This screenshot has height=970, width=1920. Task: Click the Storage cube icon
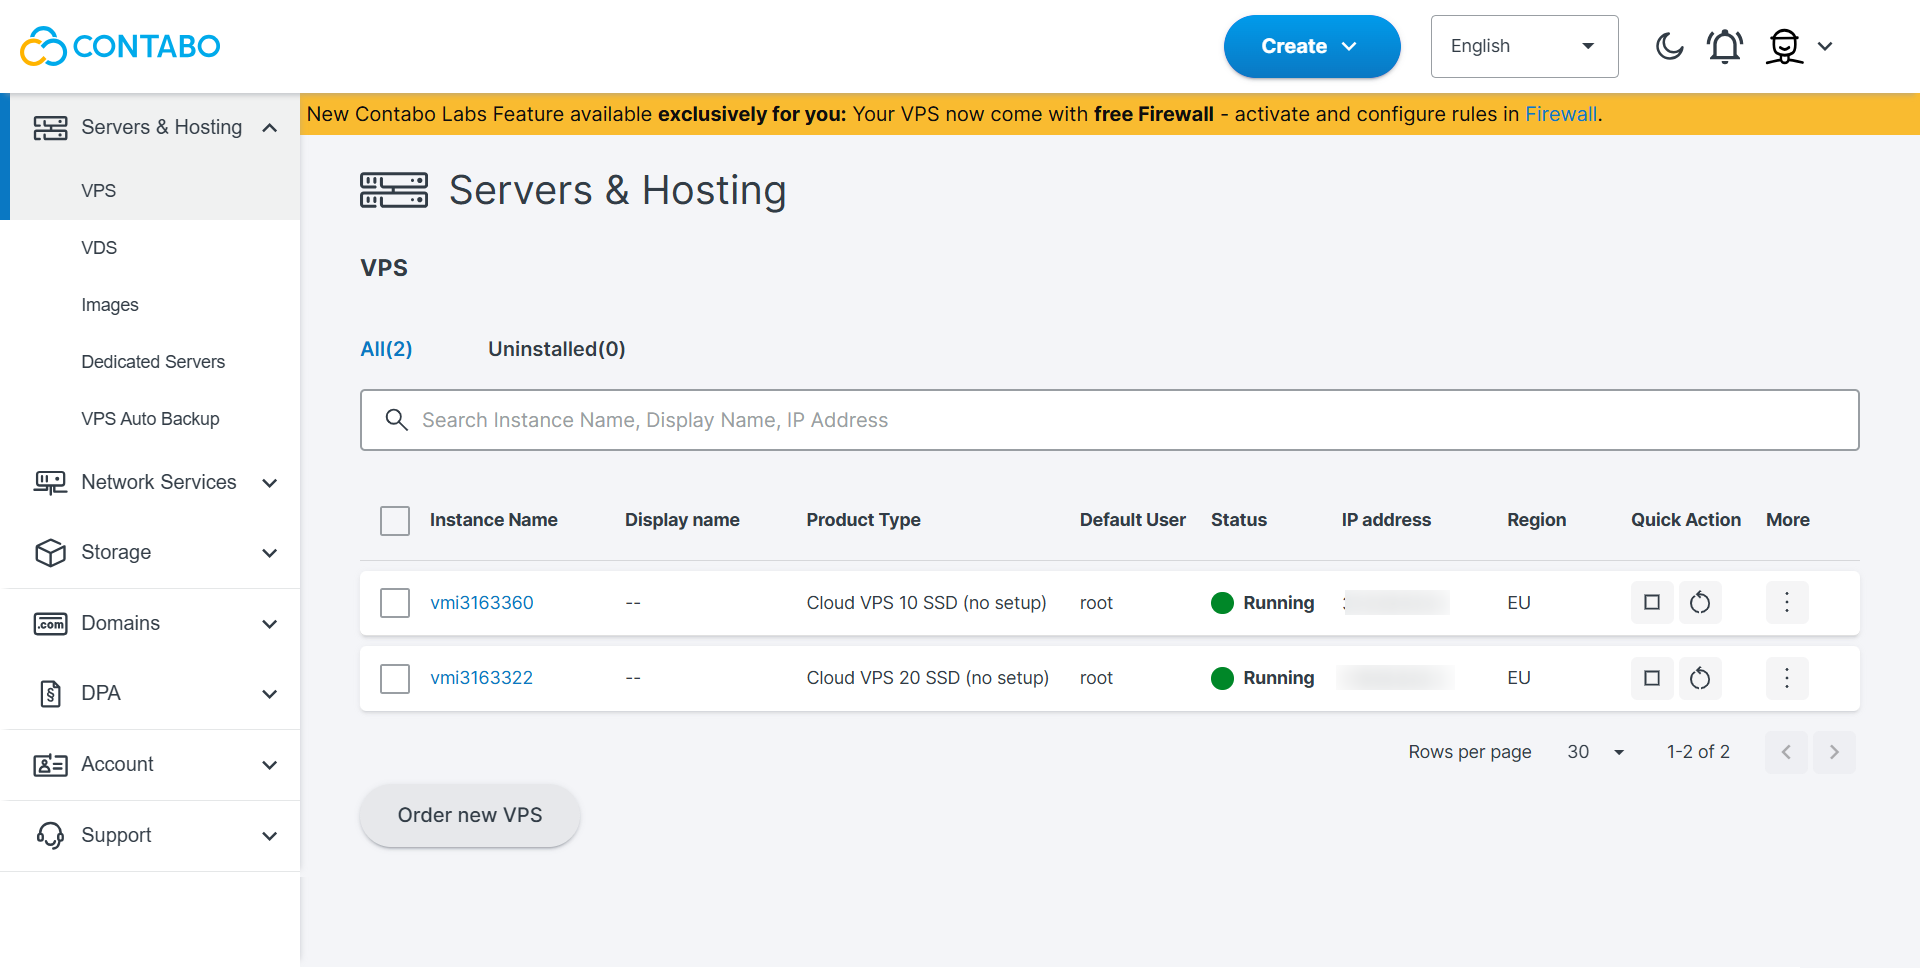[x=50, y=553]
